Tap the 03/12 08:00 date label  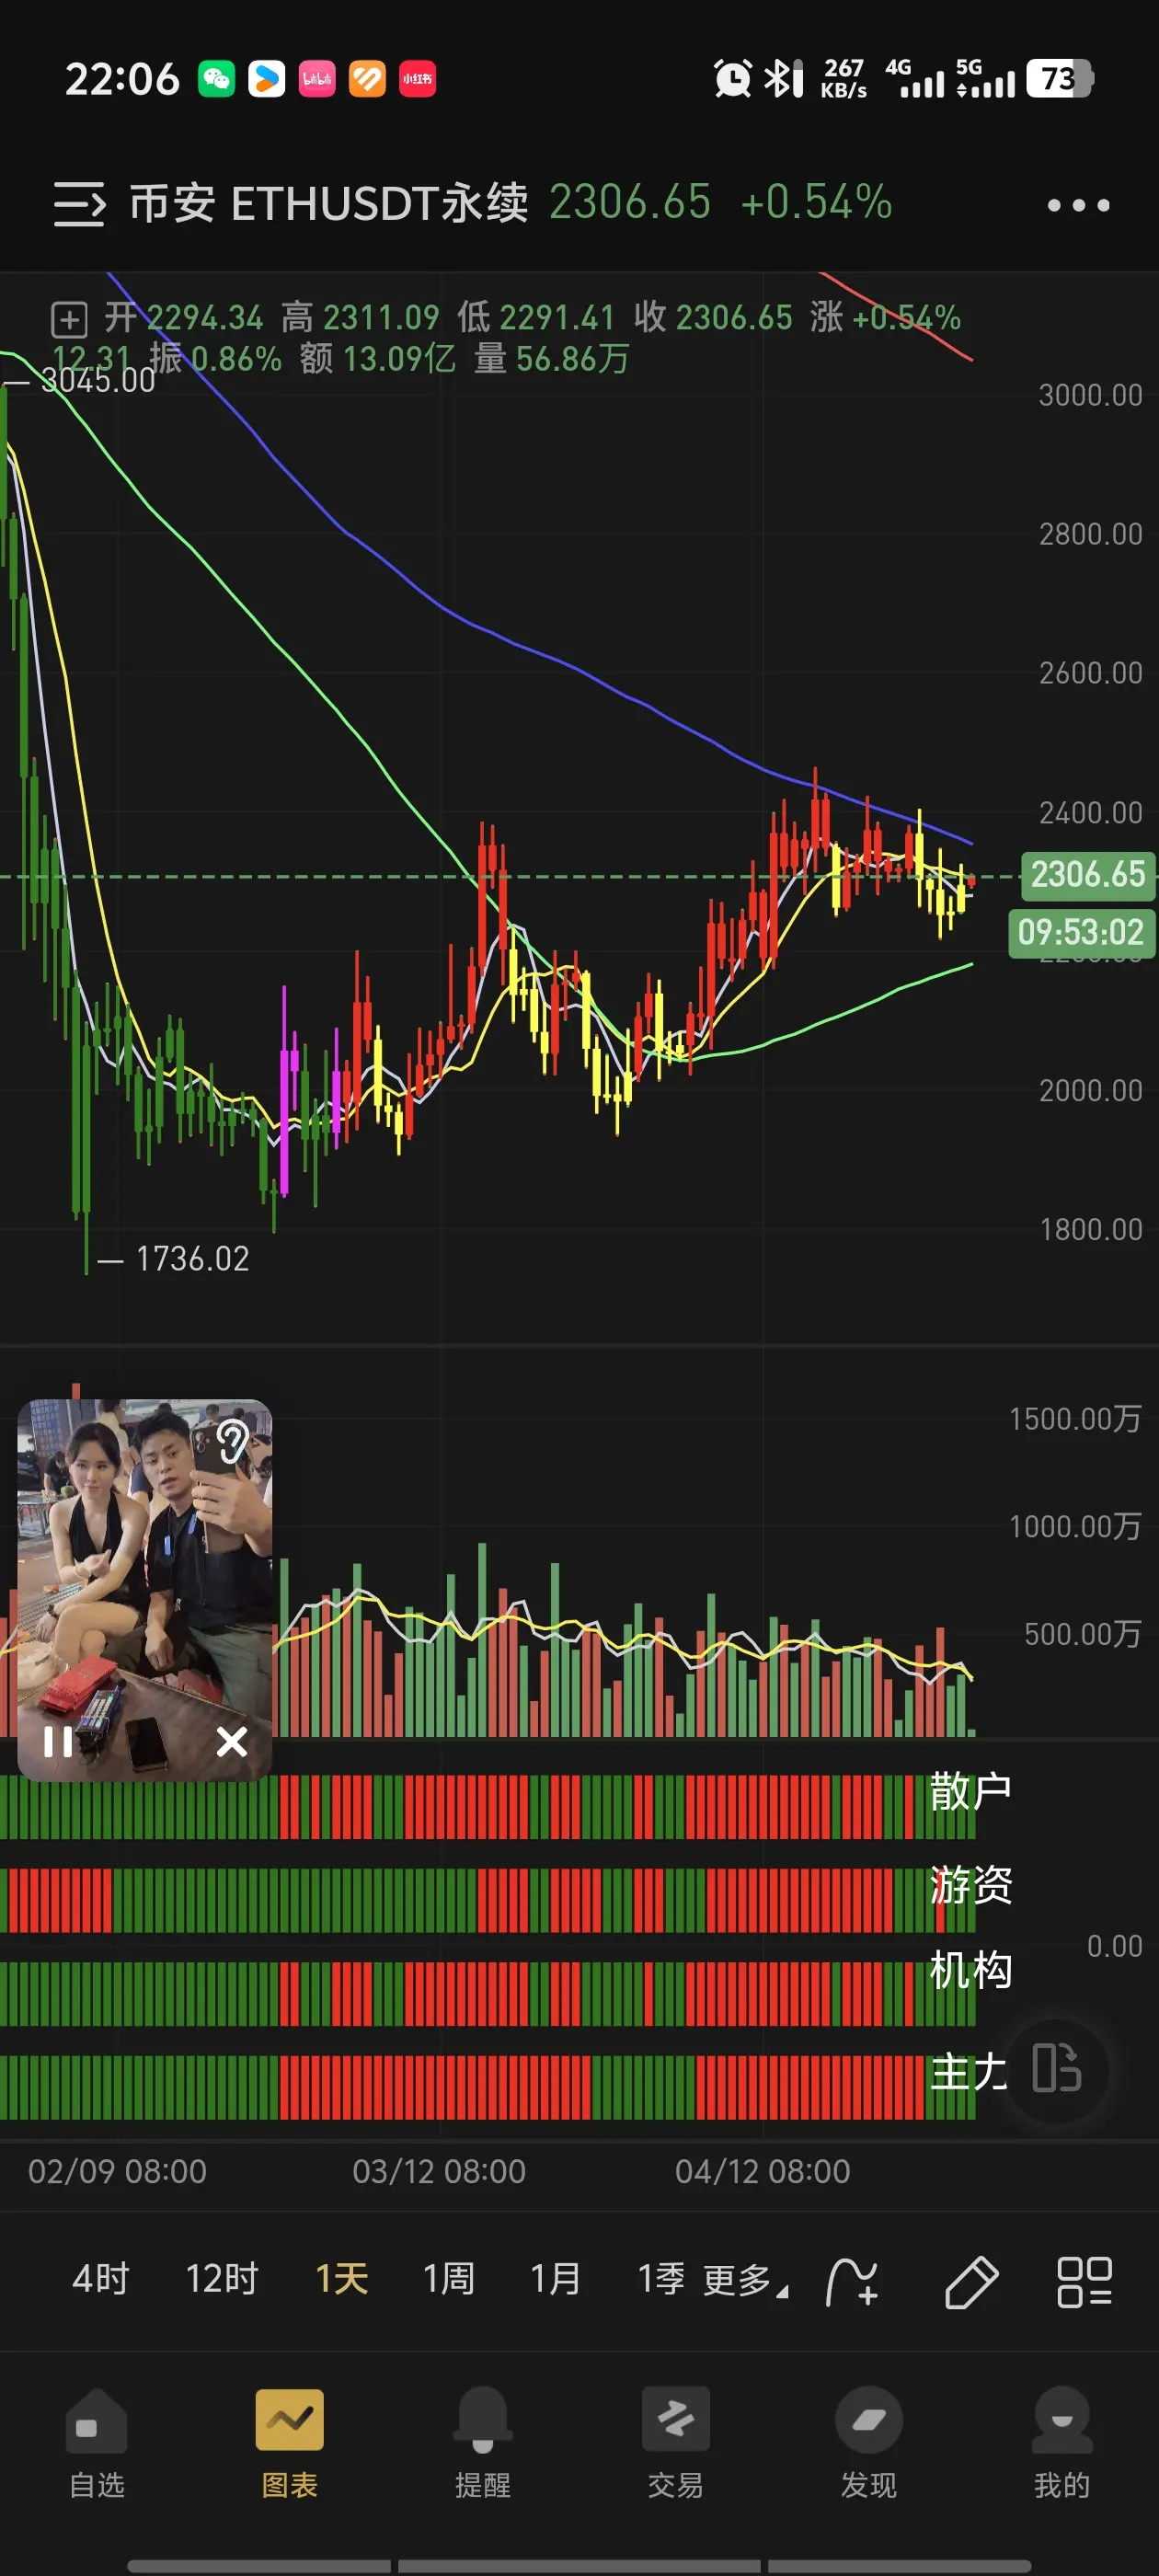(439, 2171)
